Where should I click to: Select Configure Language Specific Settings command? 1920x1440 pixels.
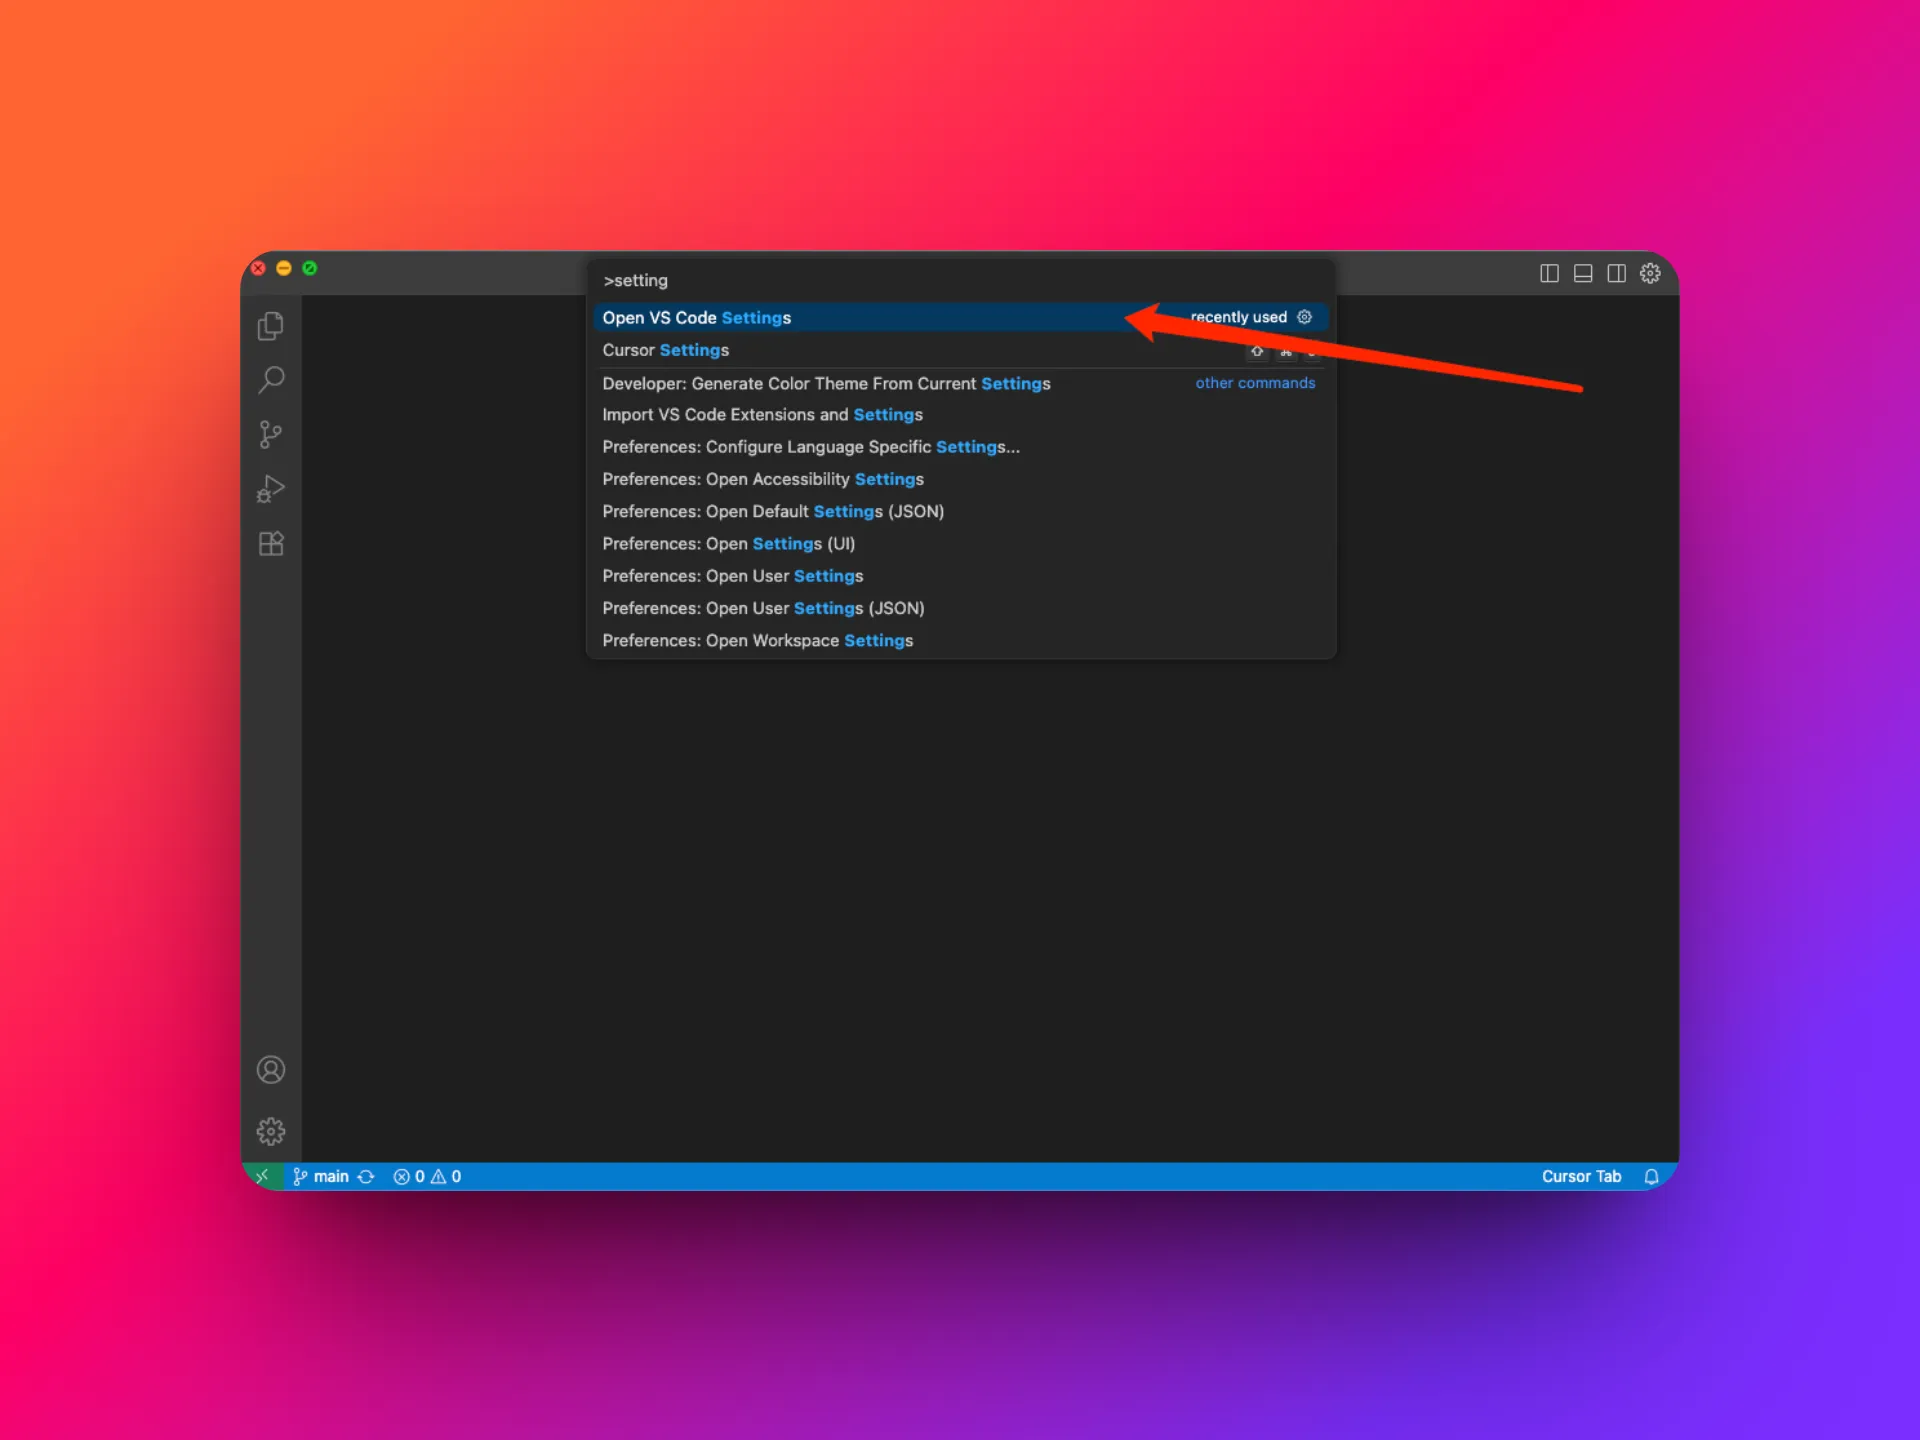pos(960,447)
